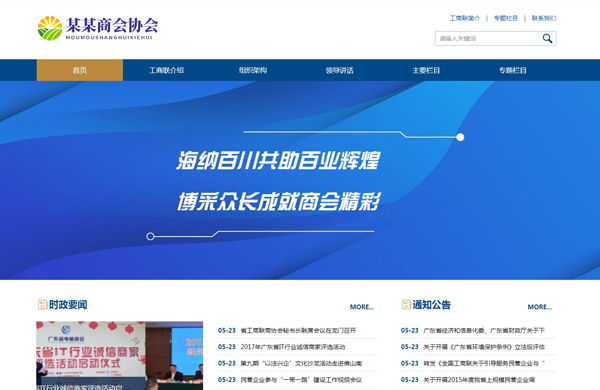Image resolution: width=600 pixels, height=390 pixels.
Task: Click the 某某商会协会 logo
Action: coord(98,28)
